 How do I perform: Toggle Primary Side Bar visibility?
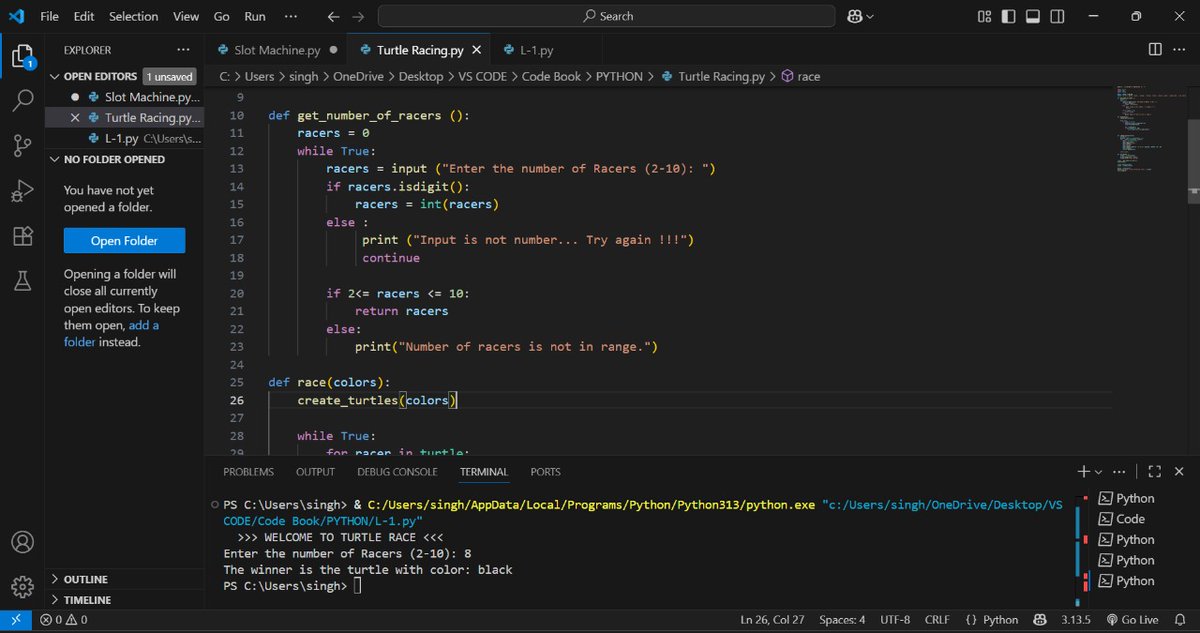click(x=1008, y=16)
